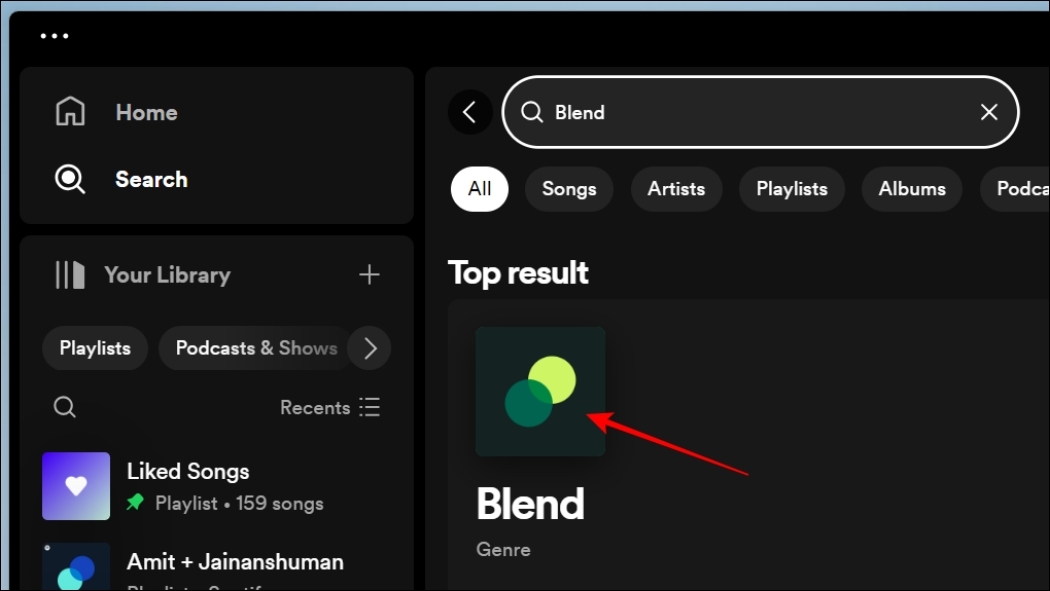Switch to the Albums filter
This screenshot has height=591, width=1050.
(911, 188)
